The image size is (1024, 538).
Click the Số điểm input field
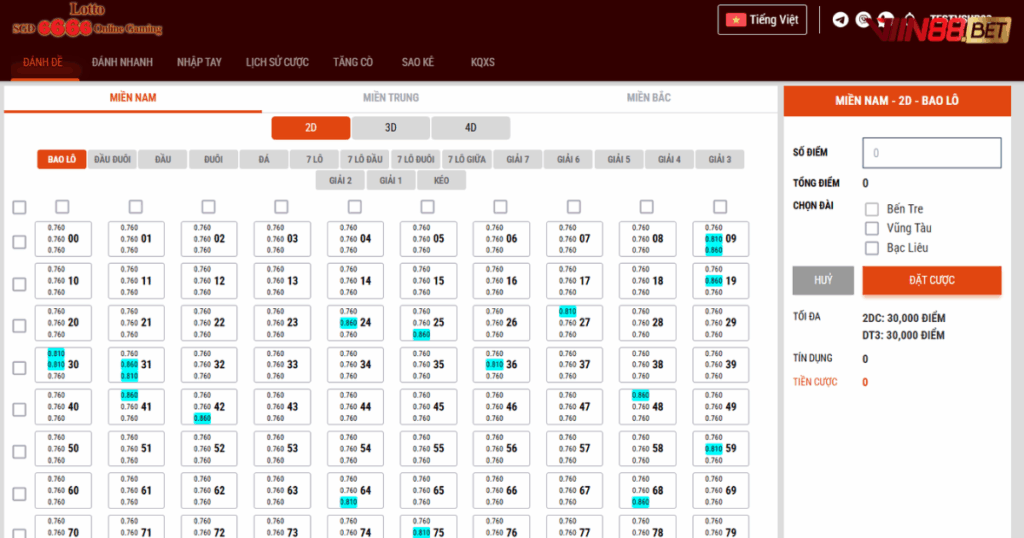(930, 153)
